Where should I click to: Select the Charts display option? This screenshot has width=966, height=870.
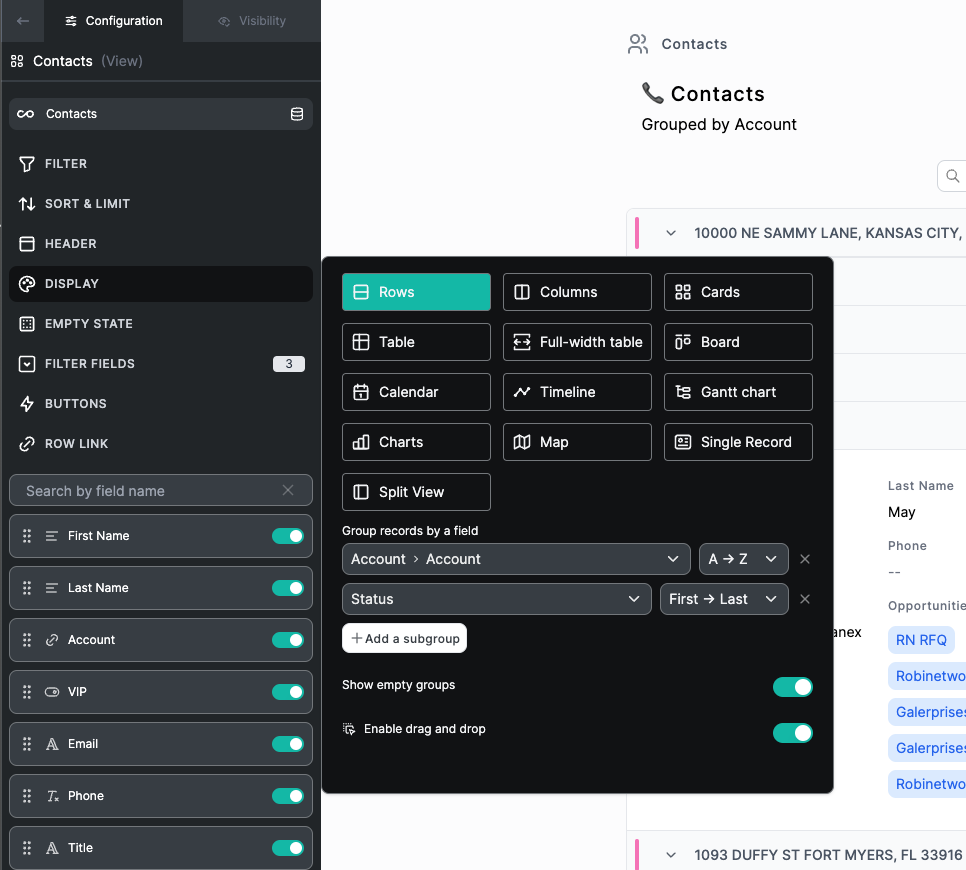[416, 441]
